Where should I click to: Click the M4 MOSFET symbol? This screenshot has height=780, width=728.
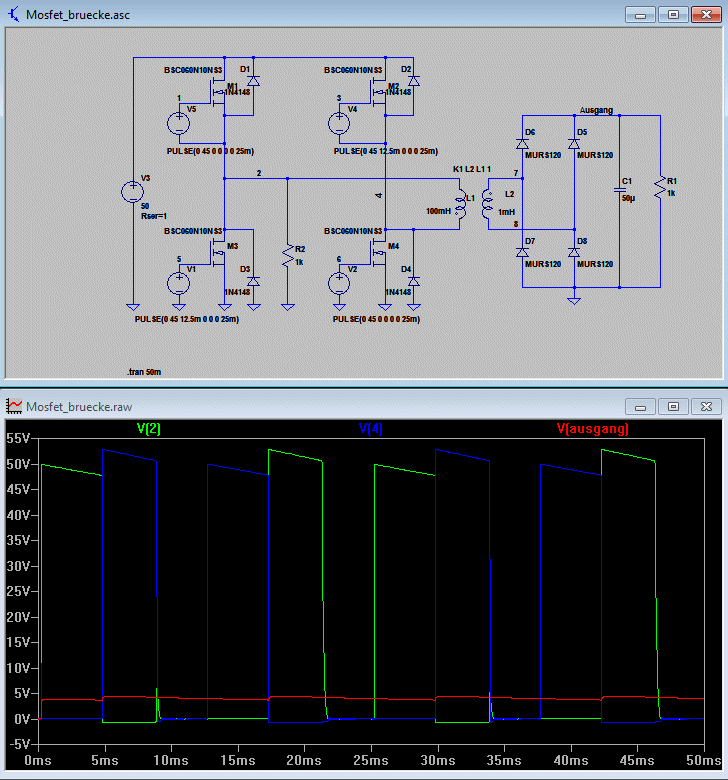(378, 253)
